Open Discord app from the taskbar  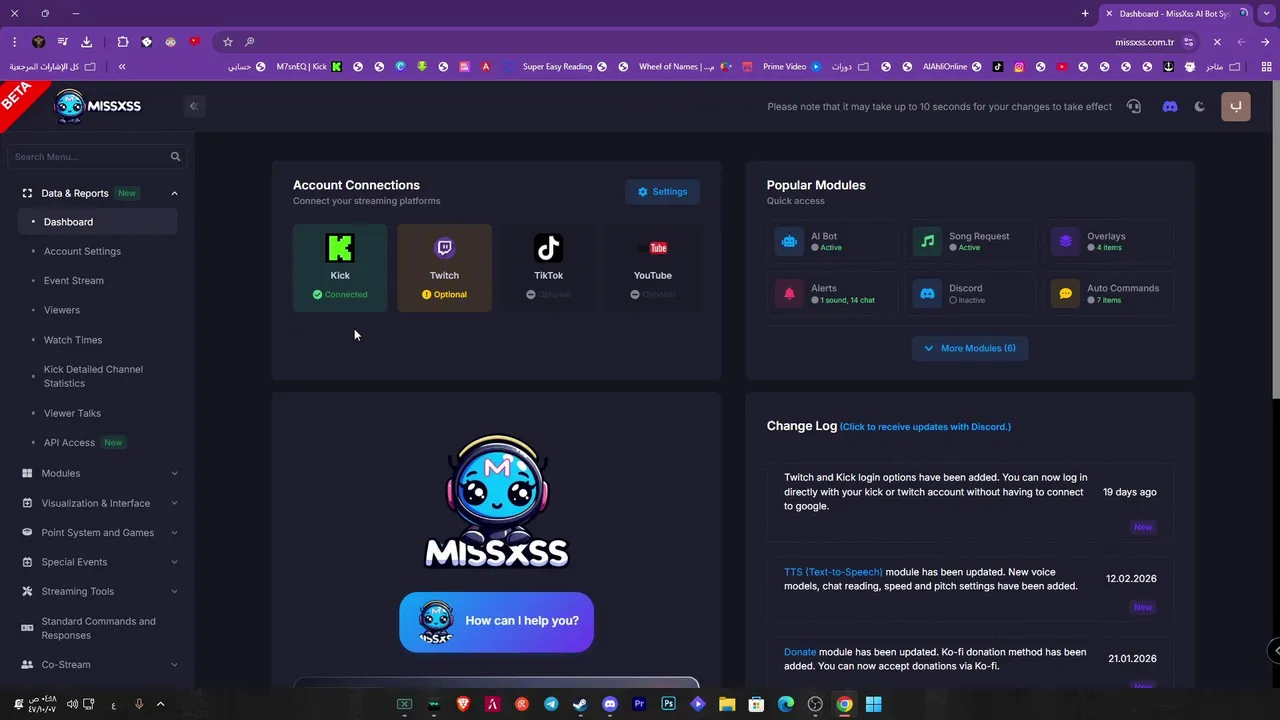(610, 704)
